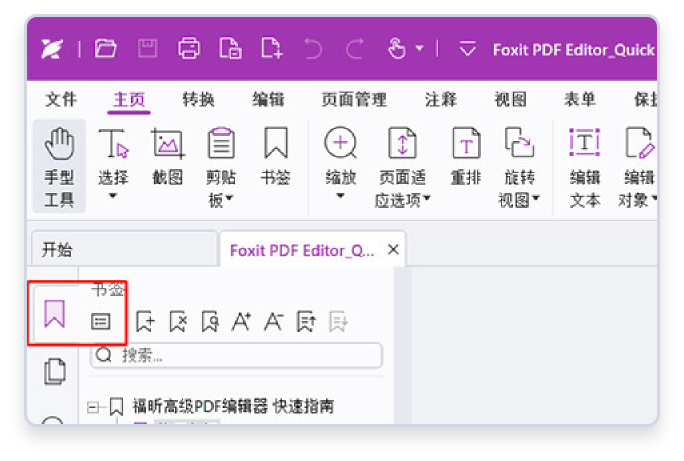Click the save-as page icon
This screenshot has width=684, height=461.
click(230, 48)
